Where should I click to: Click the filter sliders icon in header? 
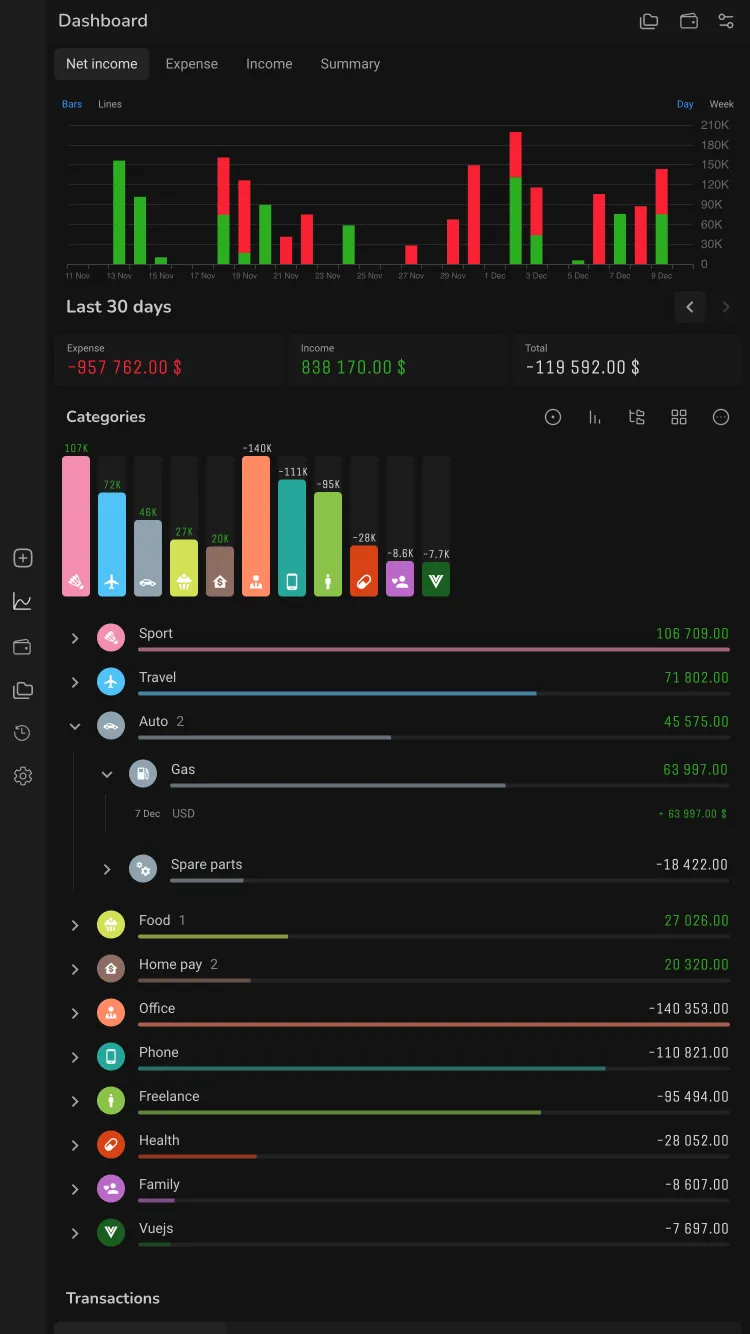(x=726, y=21)
